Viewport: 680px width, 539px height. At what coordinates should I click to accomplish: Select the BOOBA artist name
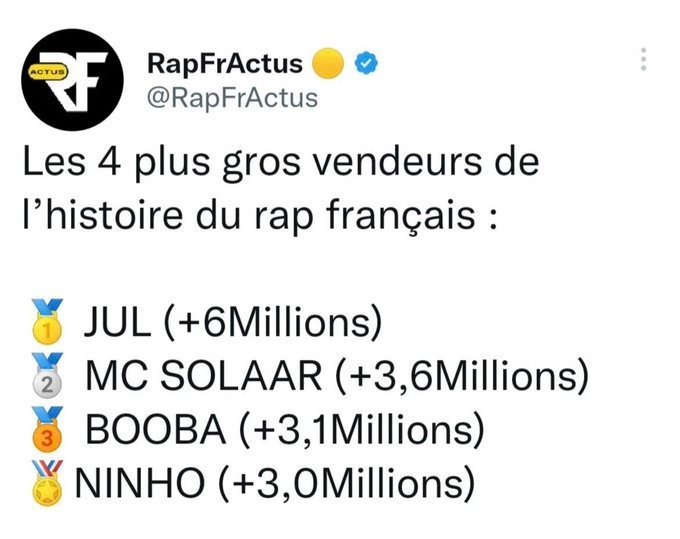(156, 429)
